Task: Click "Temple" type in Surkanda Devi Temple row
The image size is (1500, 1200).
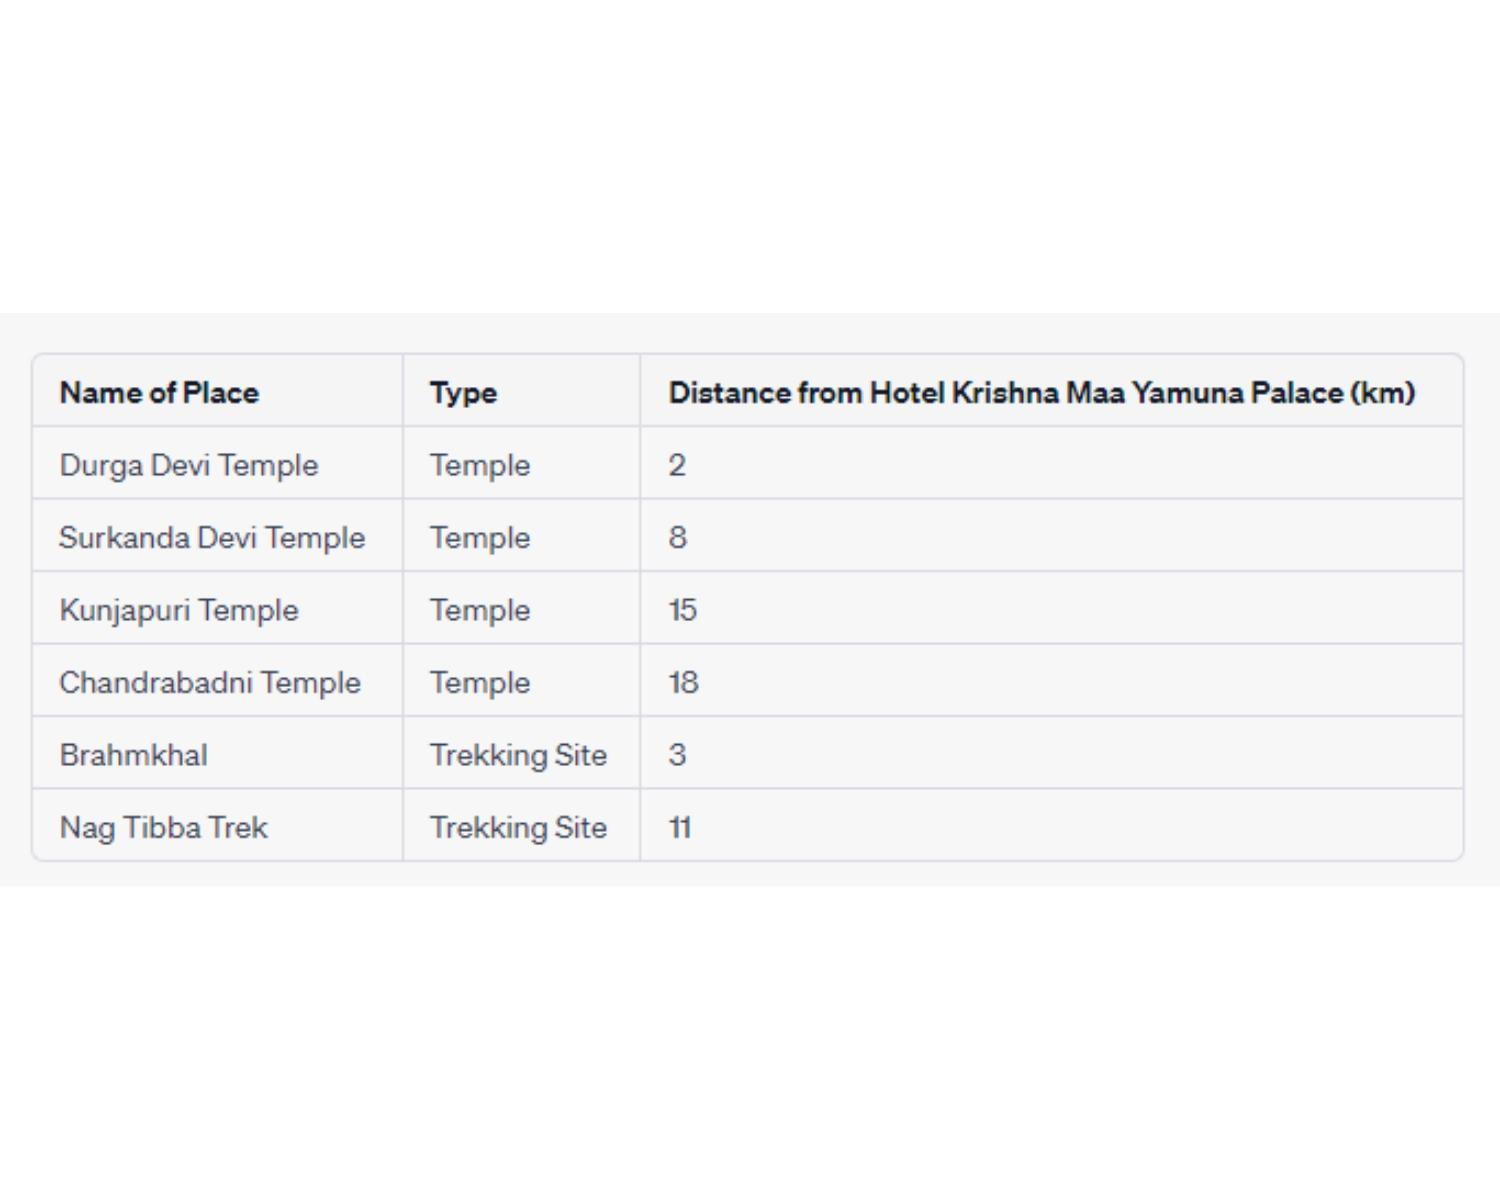Action: pyautogui.click(x=480, y=537)
